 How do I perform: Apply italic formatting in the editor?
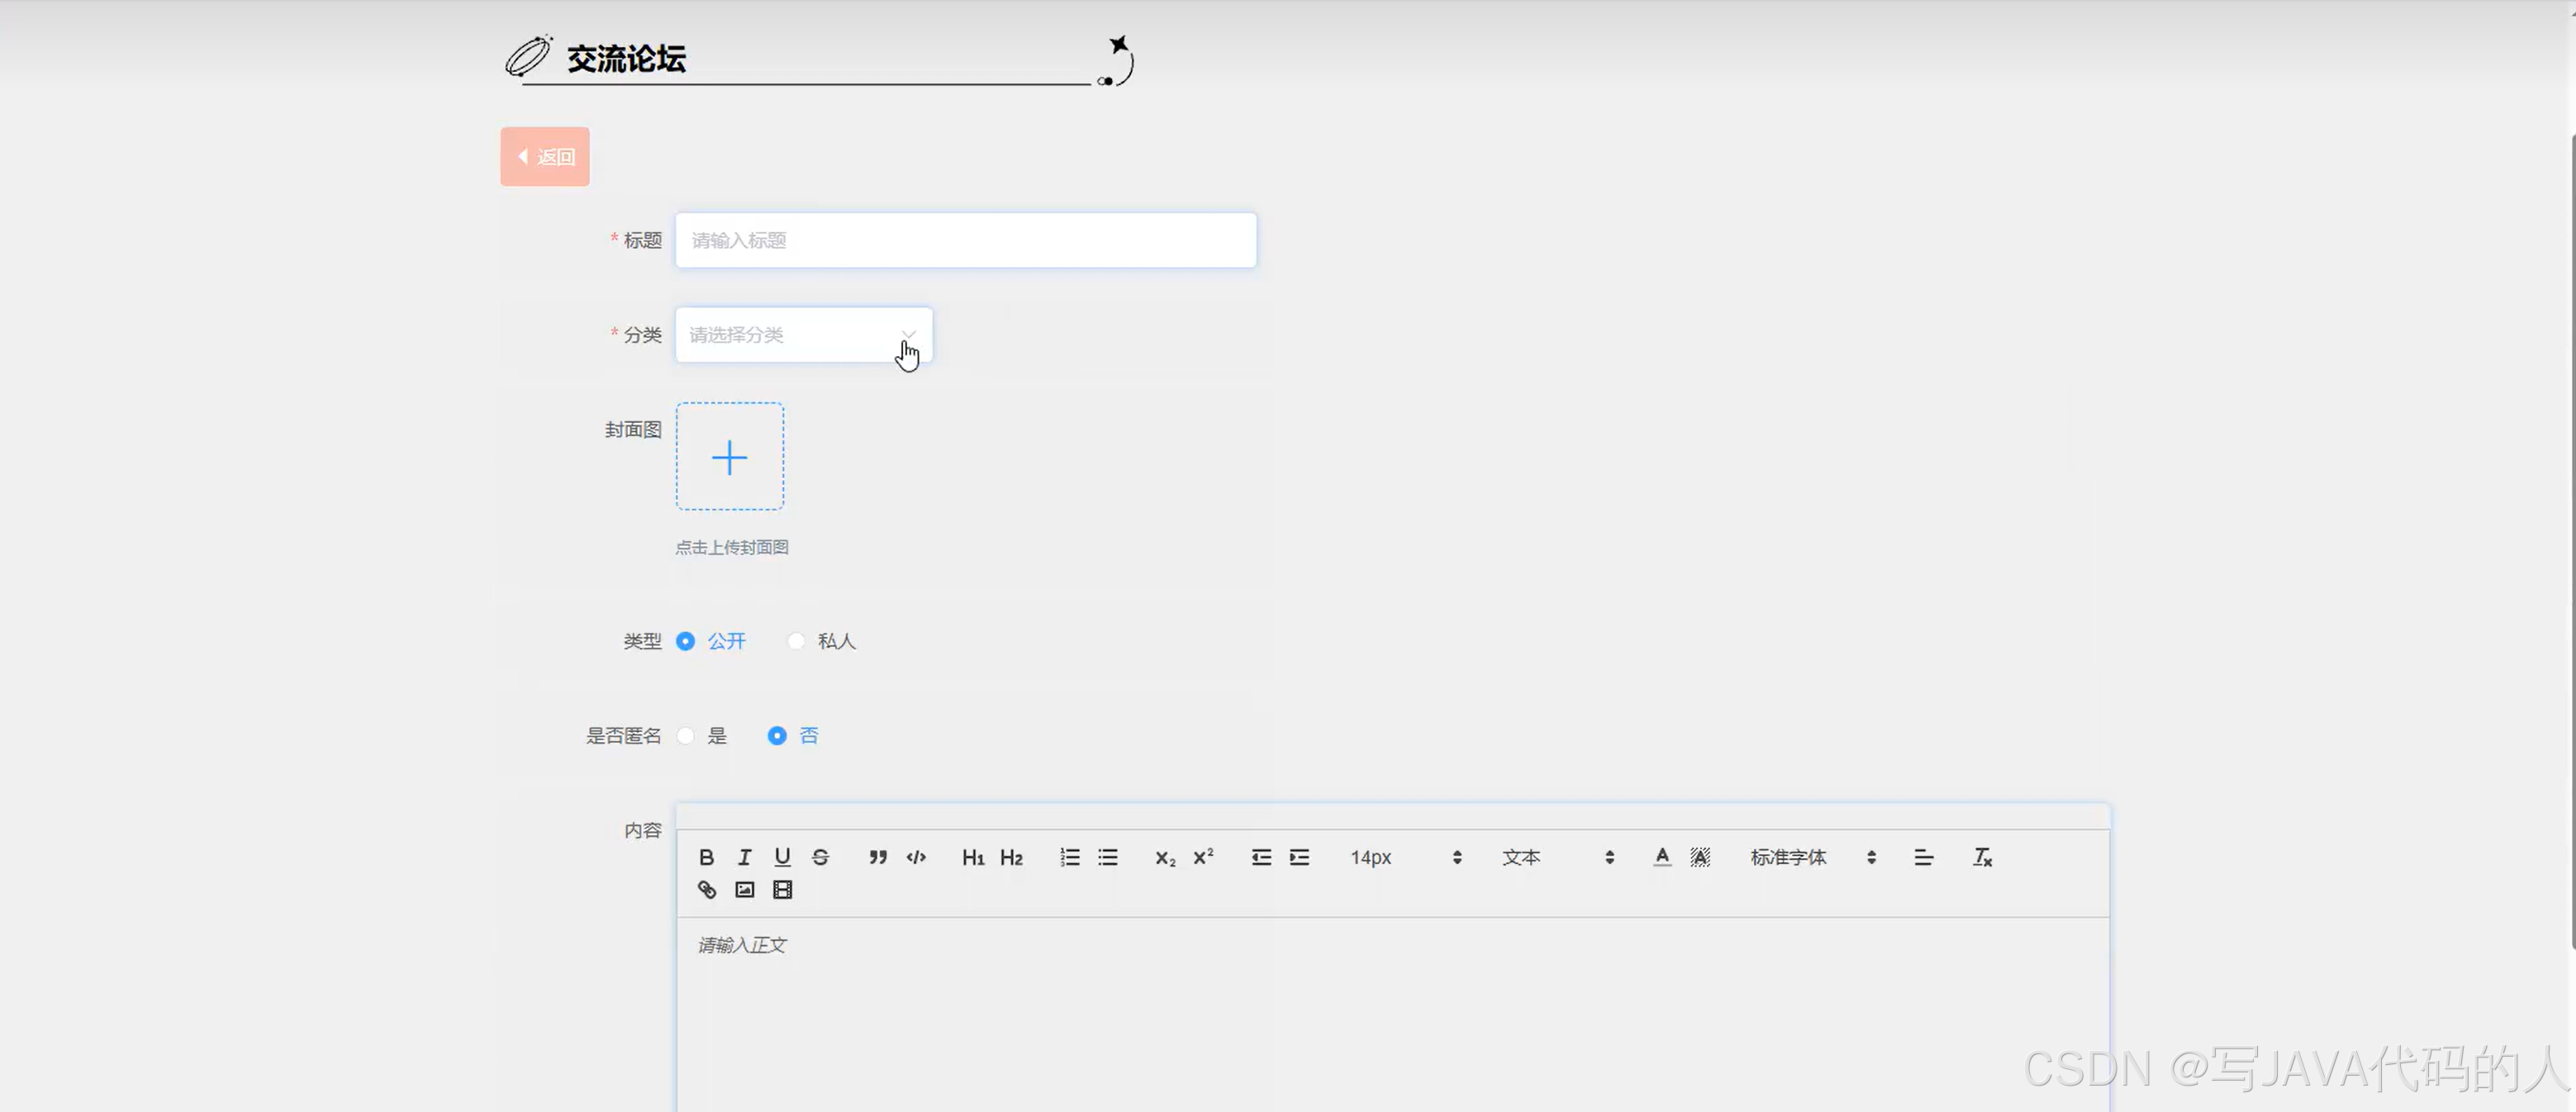[744, 857]
